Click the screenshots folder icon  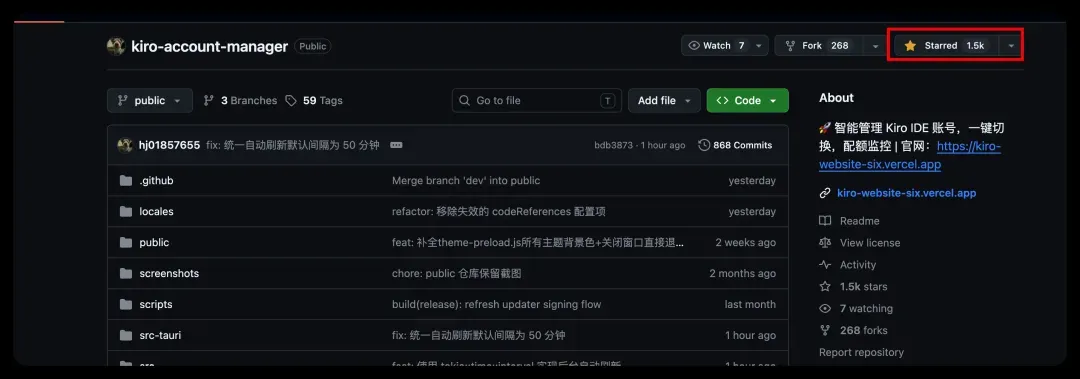[125, 274]
